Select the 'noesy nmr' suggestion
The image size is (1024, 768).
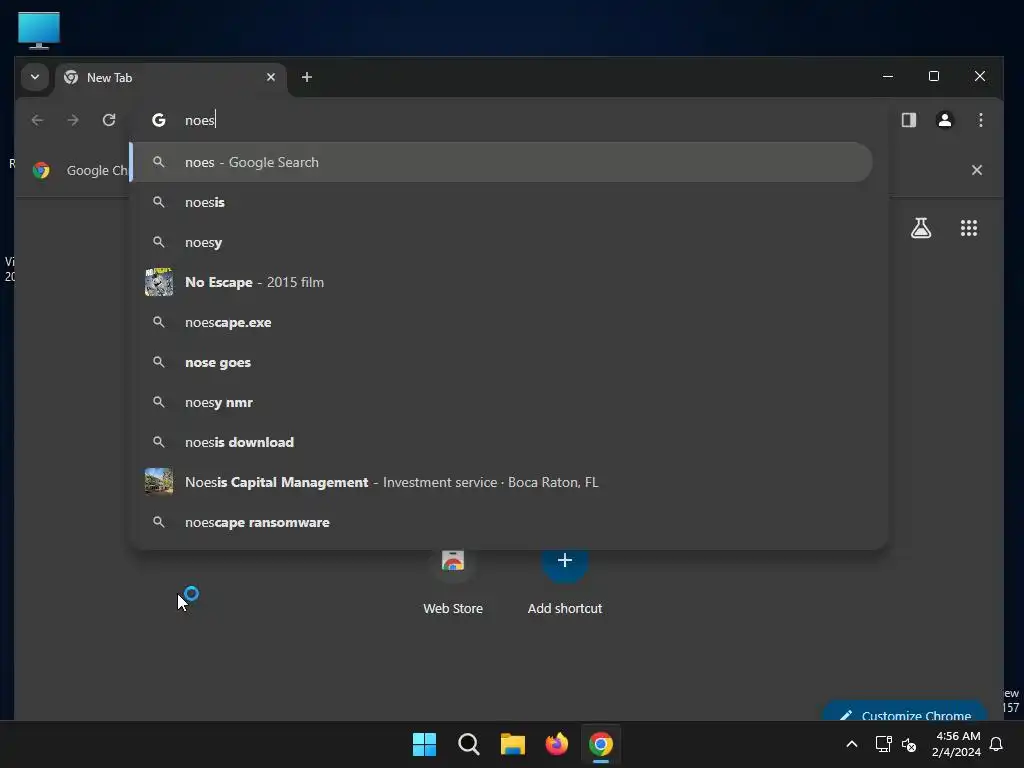click(x=501, y=402)
